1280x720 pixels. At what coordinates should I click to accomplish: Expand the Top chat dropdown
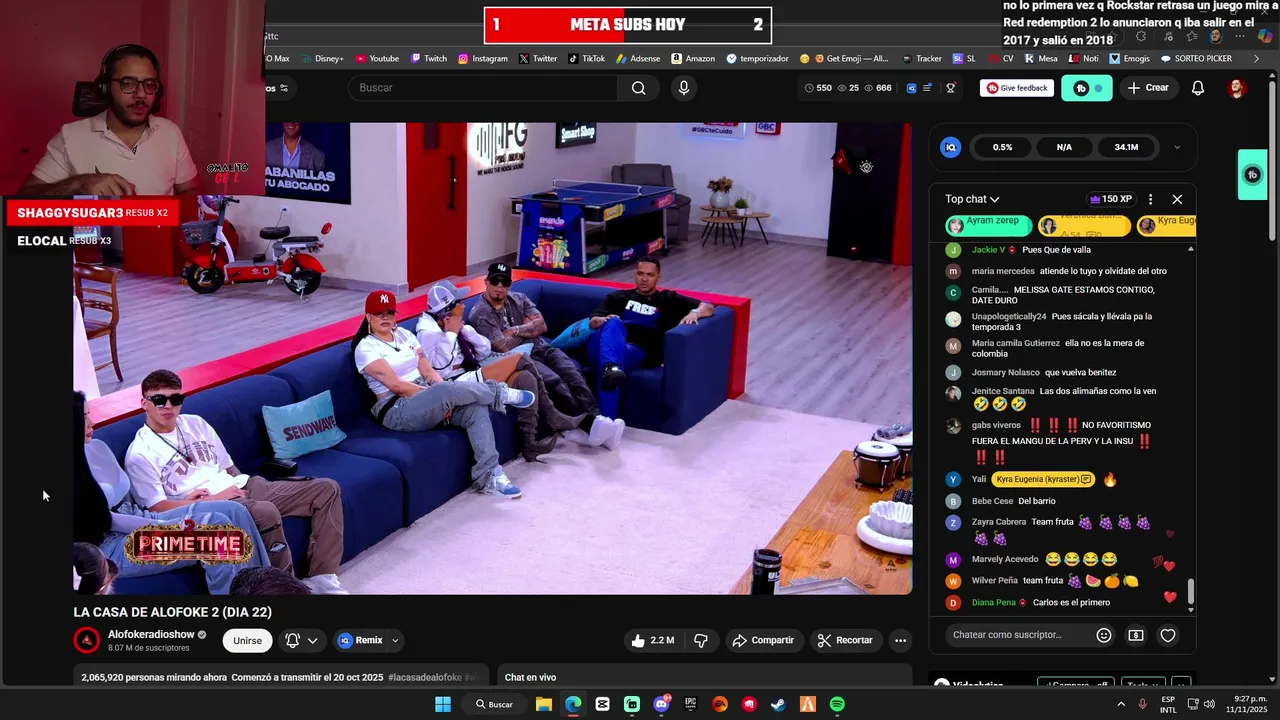point(972,199)
